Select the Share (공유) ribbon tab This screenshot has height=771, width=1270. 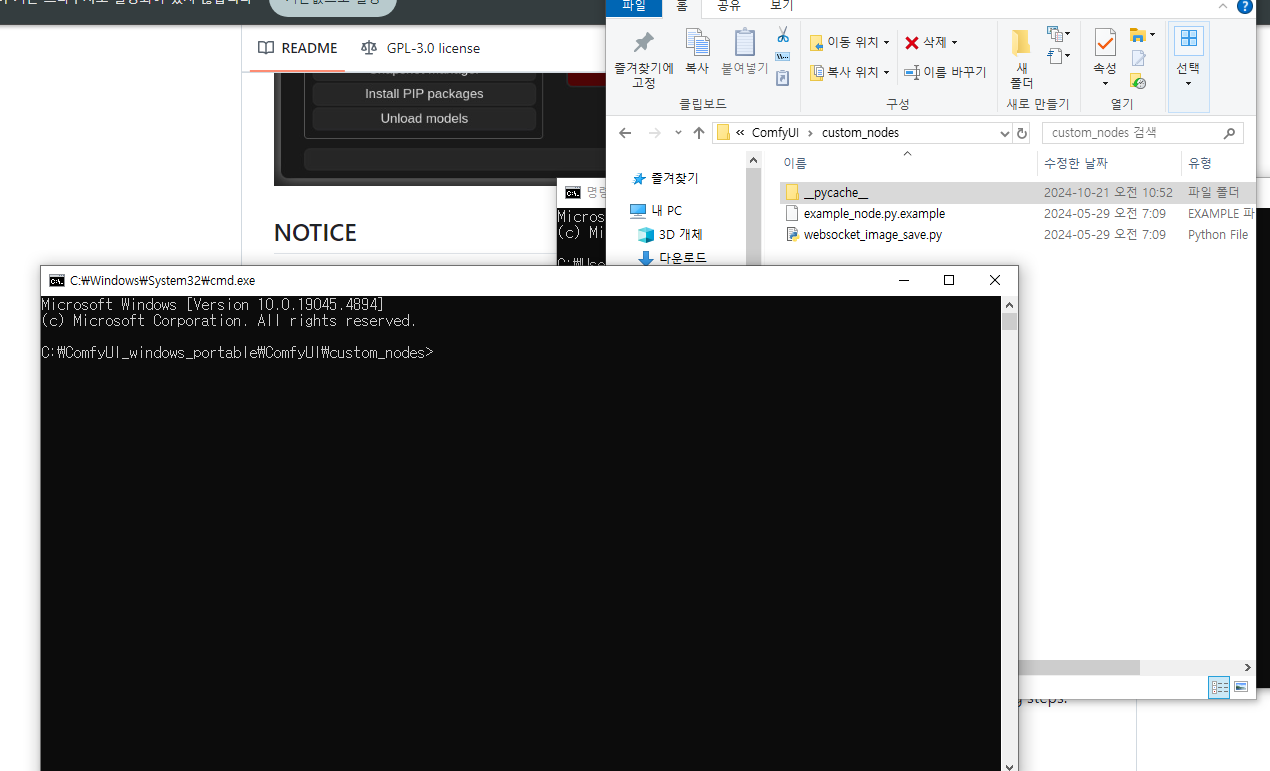(728, 6)
